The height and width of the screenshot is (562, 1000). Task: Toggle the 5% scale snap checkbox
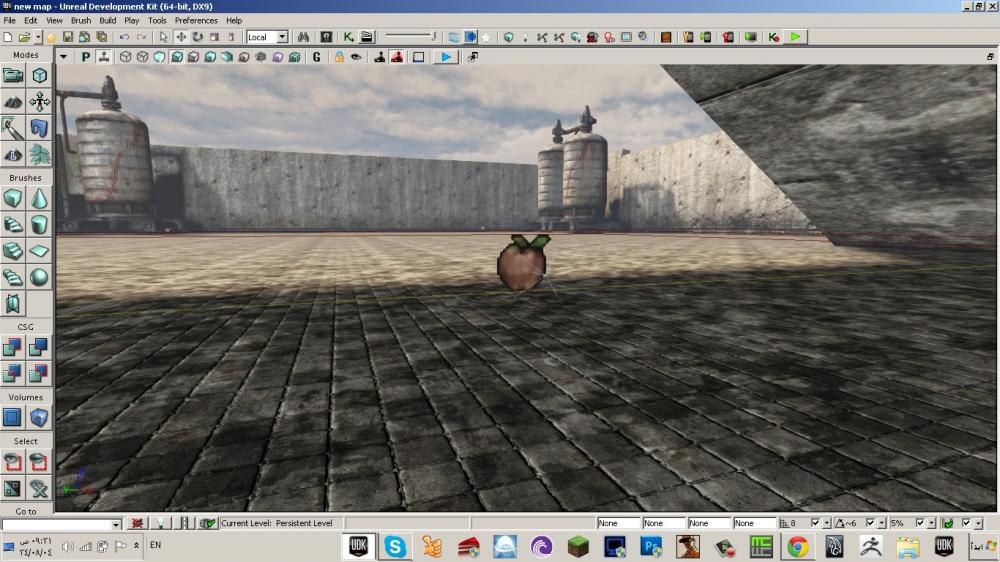pos(920,523)
